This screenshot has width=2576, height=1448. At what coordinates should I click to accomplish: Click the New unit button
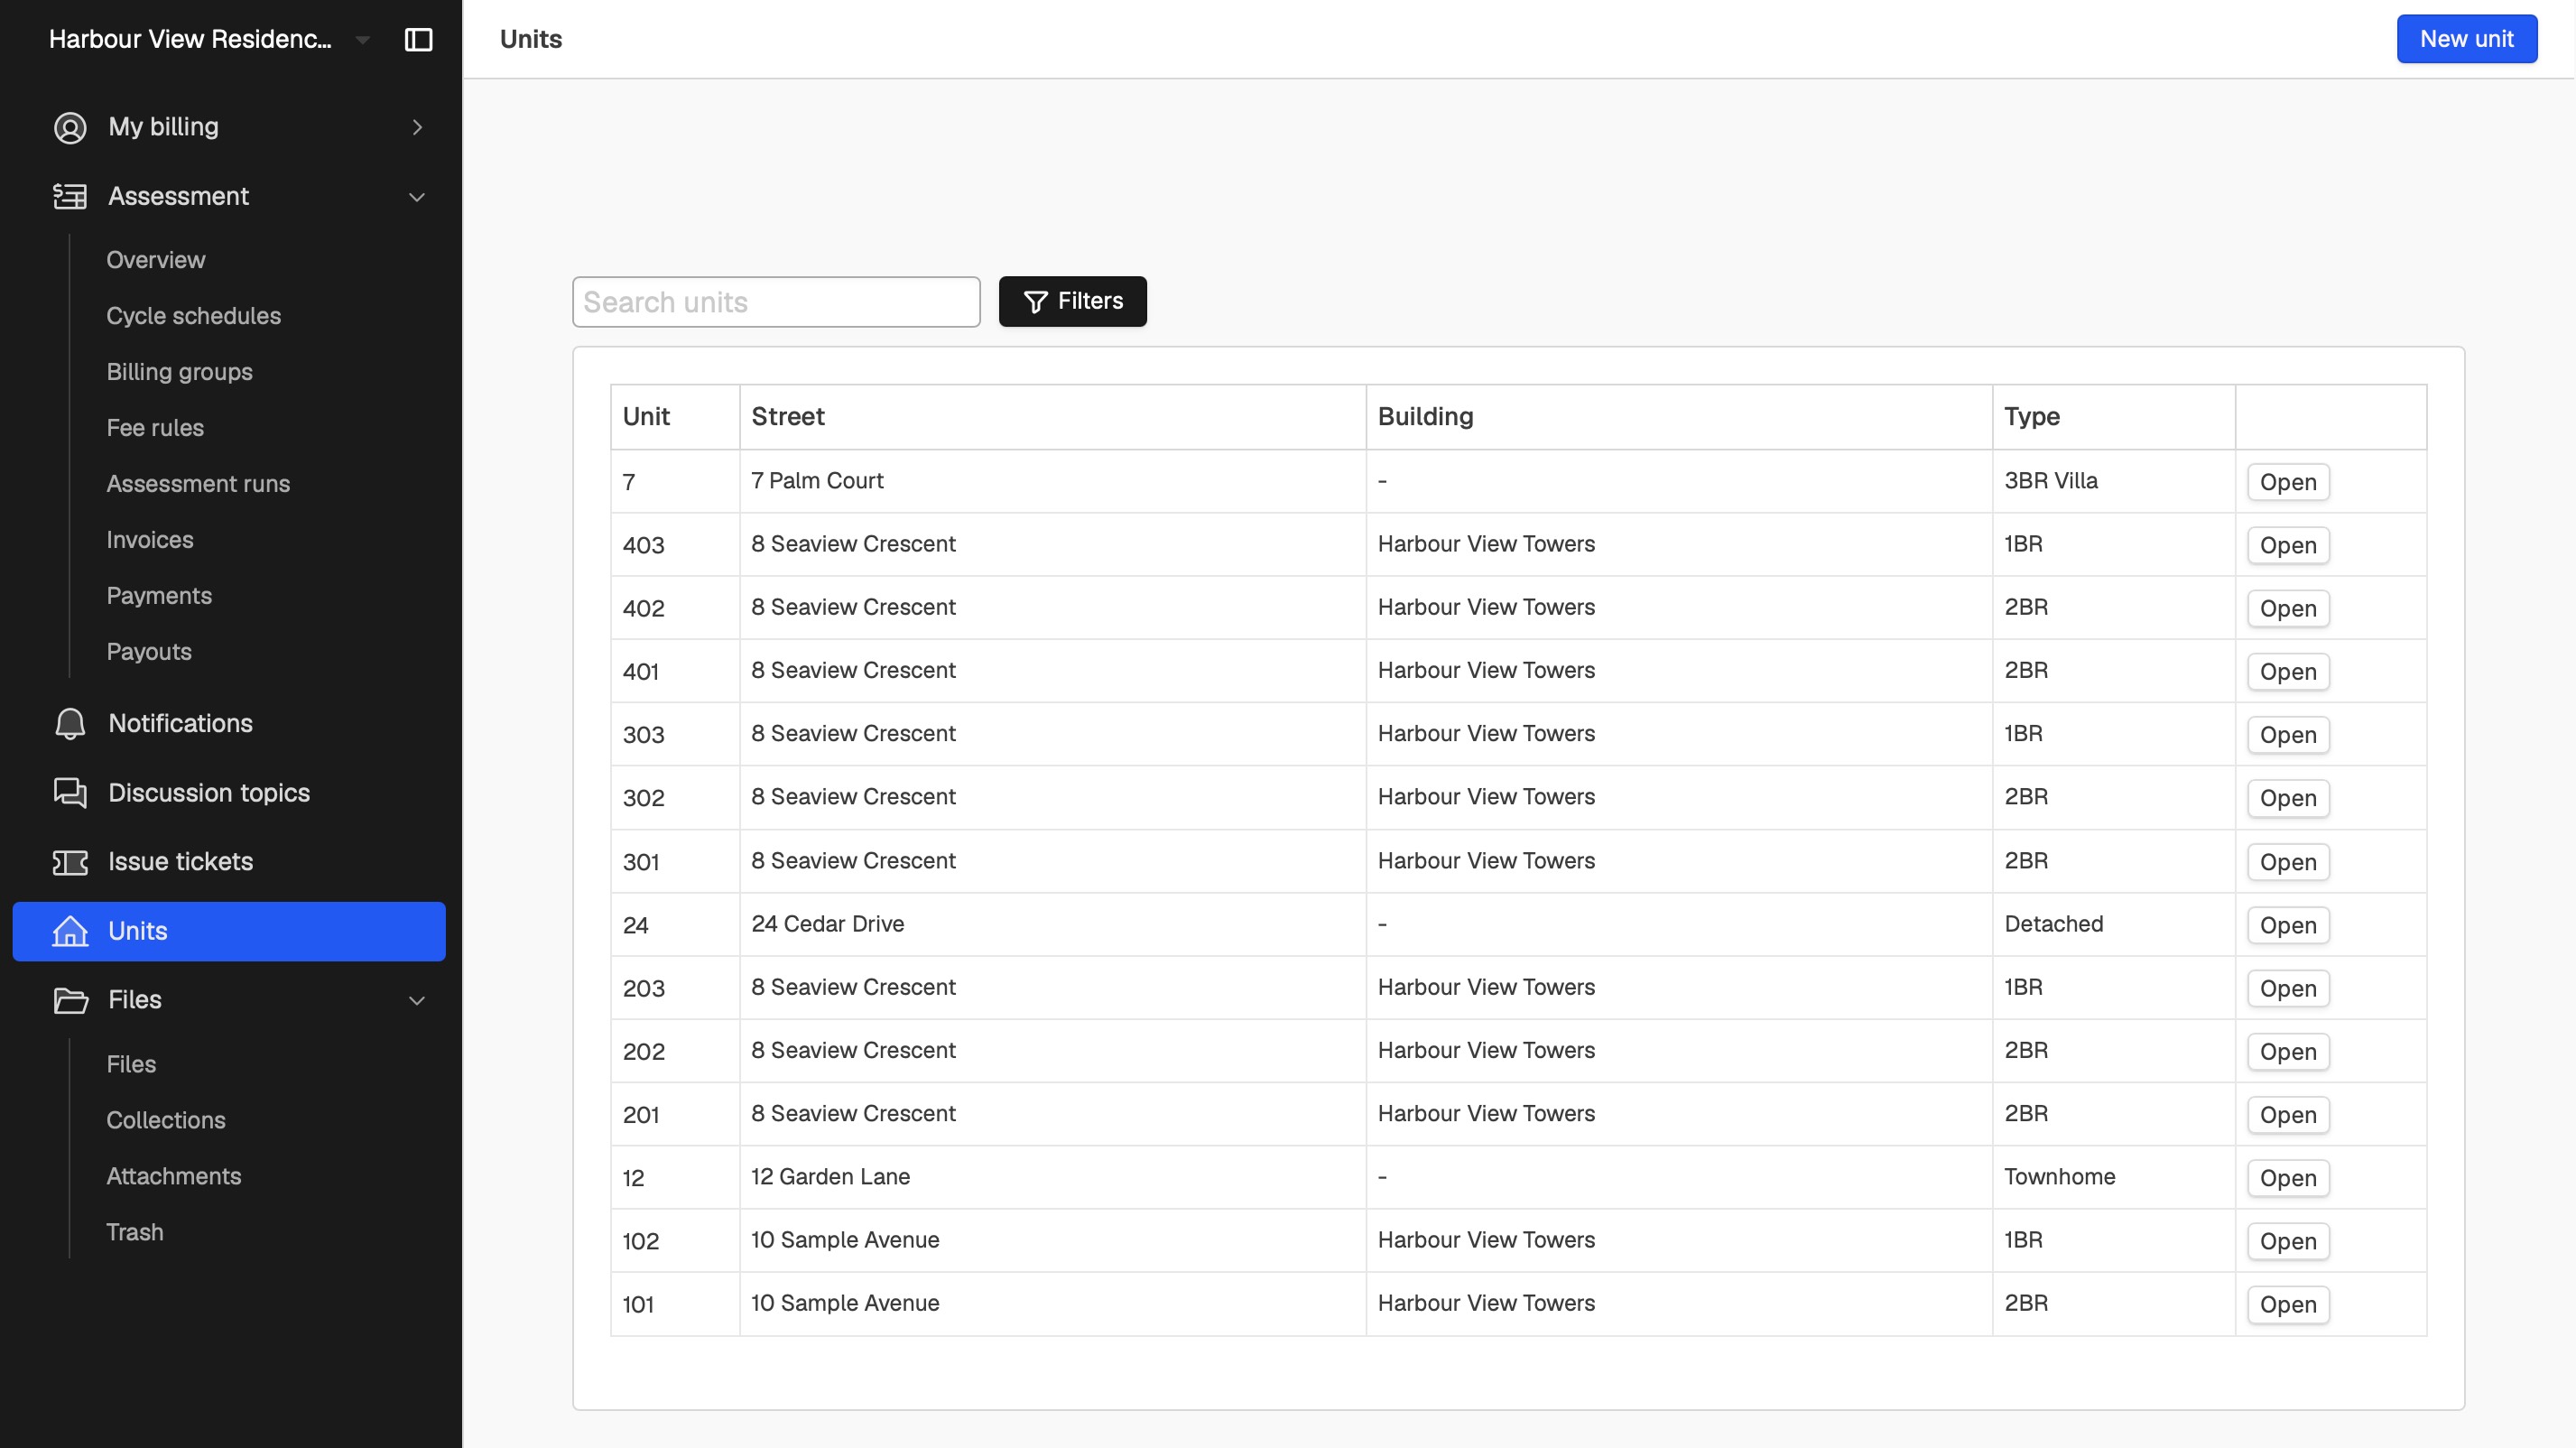(x=2466, y=39)
